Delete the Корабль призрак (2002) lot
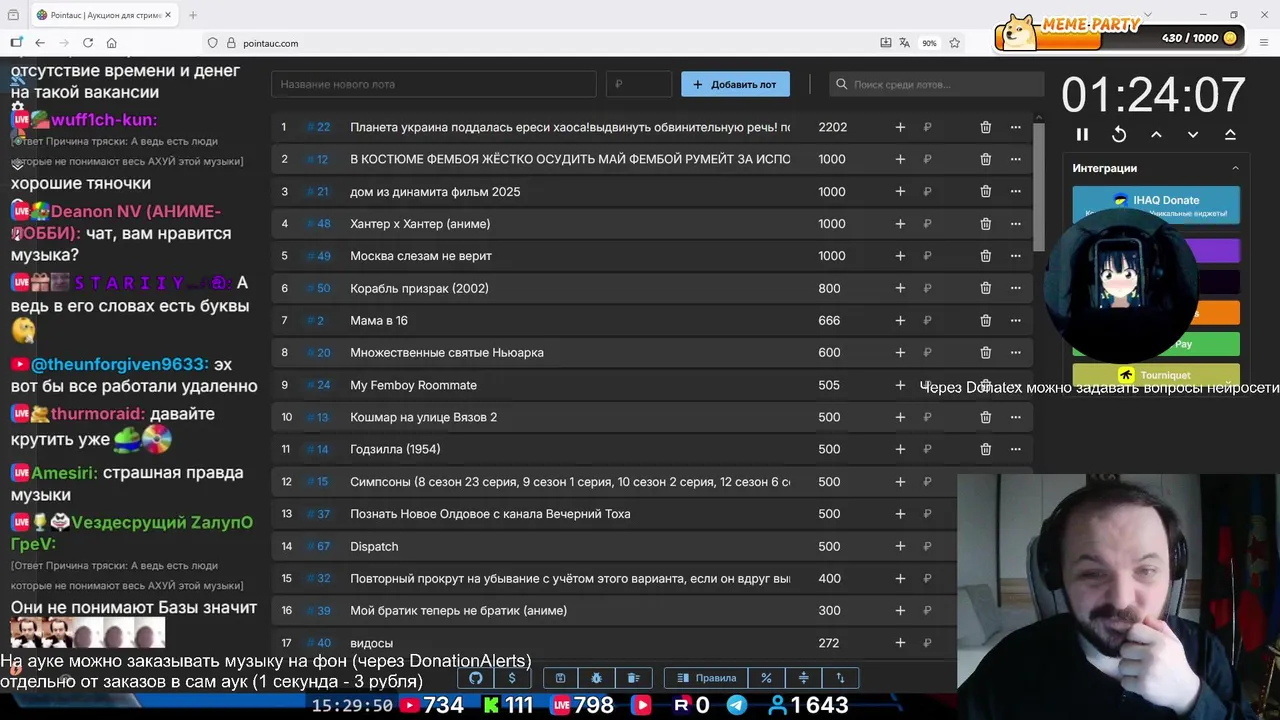The image size is (1280, 720). 985,288
